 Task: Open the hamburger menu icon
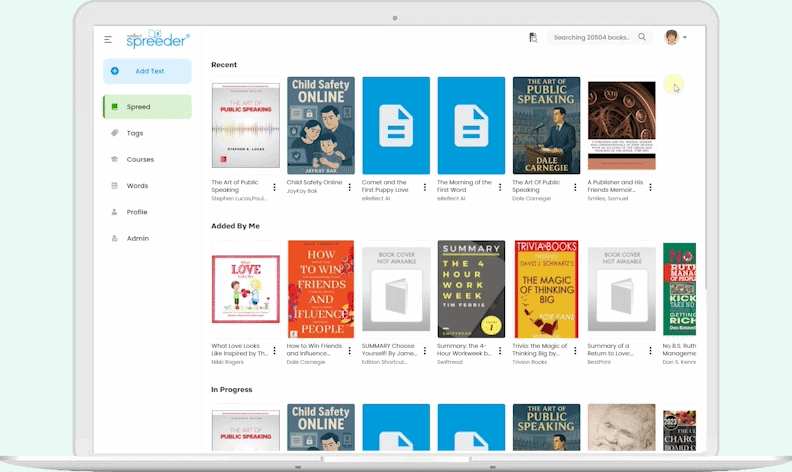tap(108, 39)
